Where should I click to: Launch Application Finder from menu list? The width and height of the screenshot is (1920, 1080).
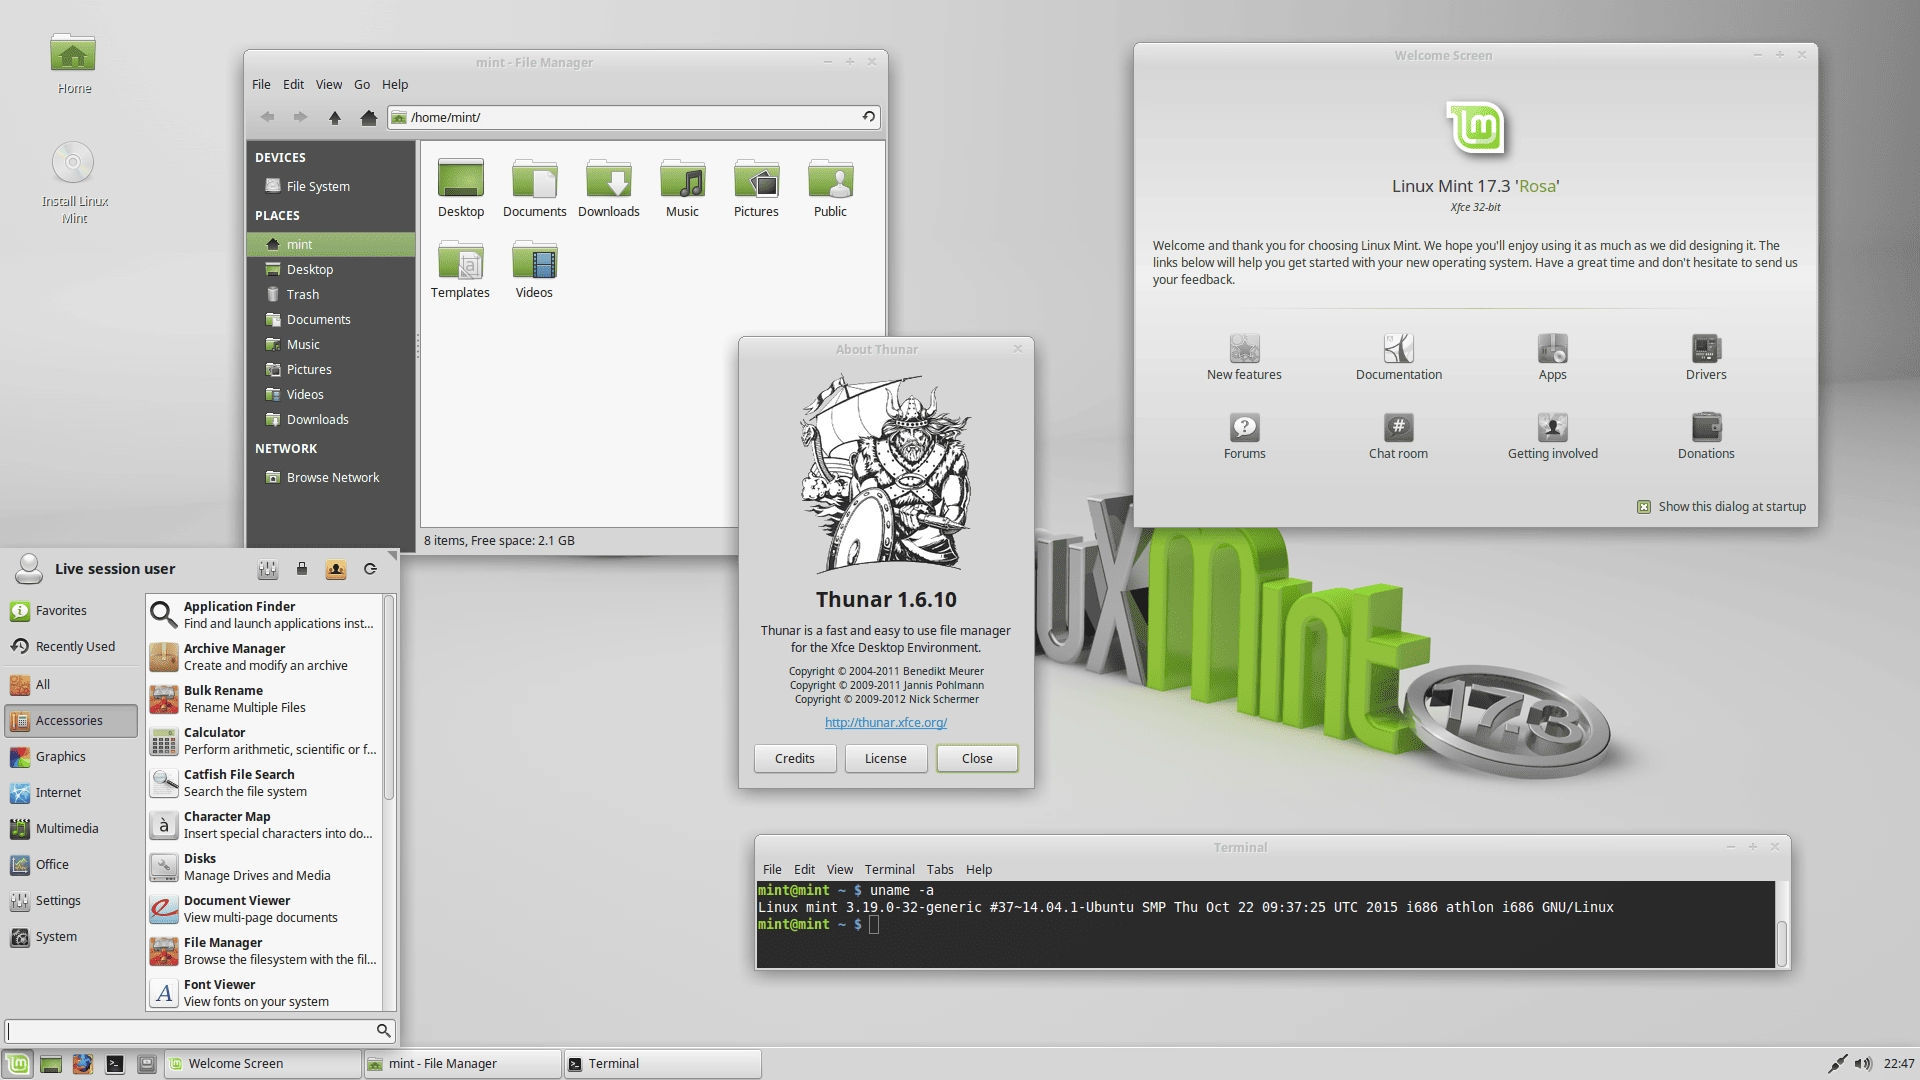(264, 615)
